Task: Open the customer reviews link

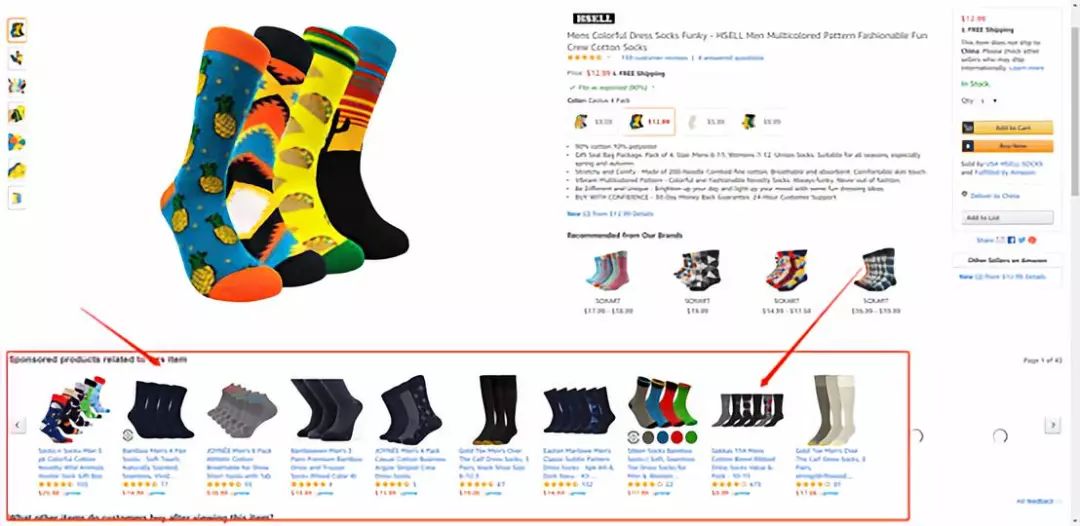Action: tap(654, 58)
